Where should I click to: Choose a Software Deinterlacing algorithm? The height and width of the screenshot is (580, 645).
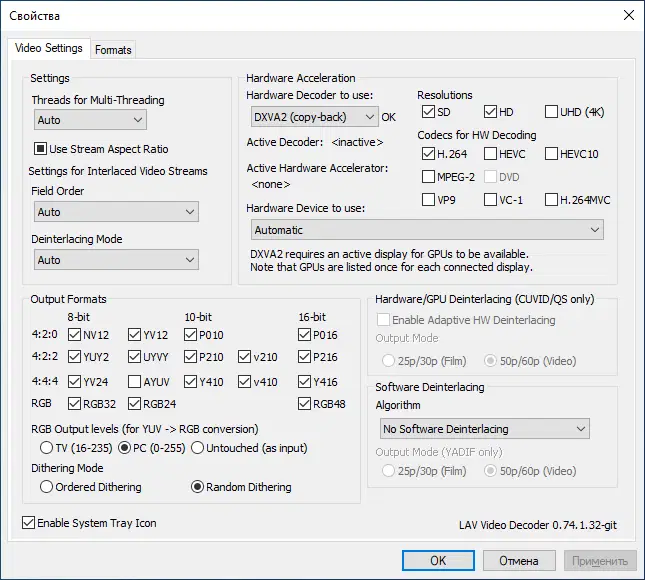485,429
